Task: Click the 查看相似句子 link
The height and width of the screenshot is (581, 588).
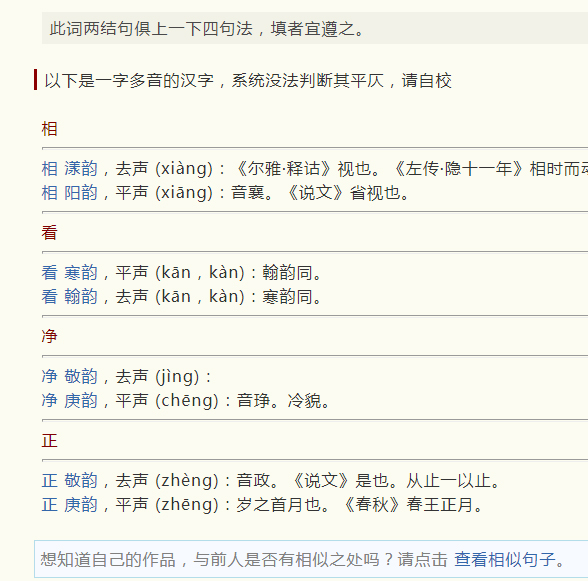Action: pyautogui.click(x=504, y=560)
